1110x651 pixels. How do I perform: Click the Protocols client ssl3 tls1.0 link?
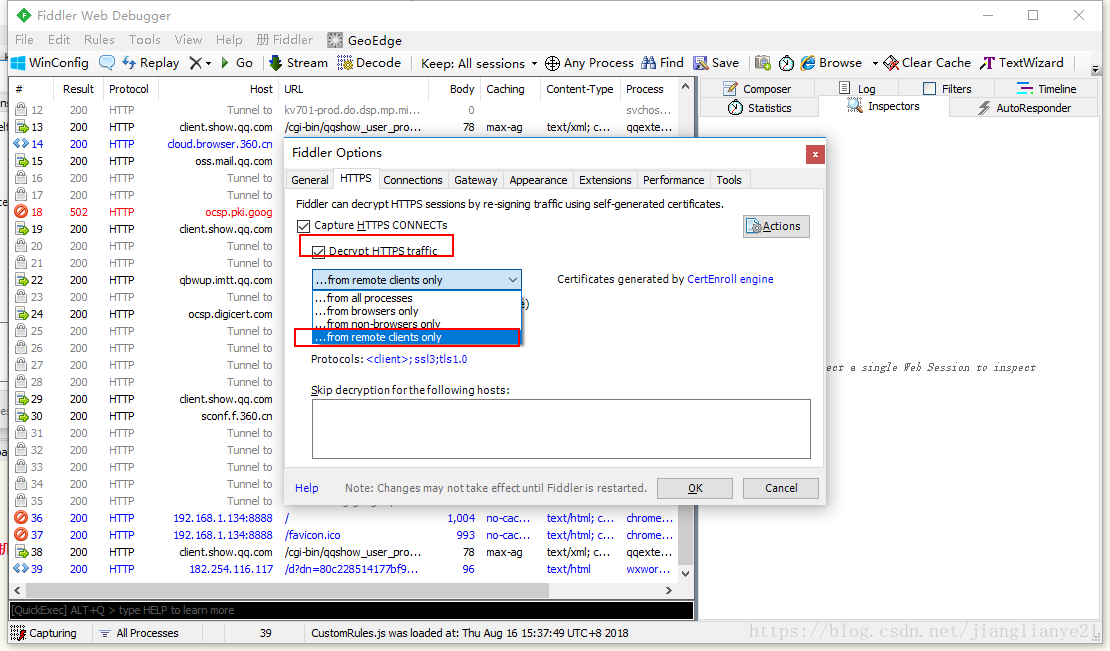pos(416,359)
